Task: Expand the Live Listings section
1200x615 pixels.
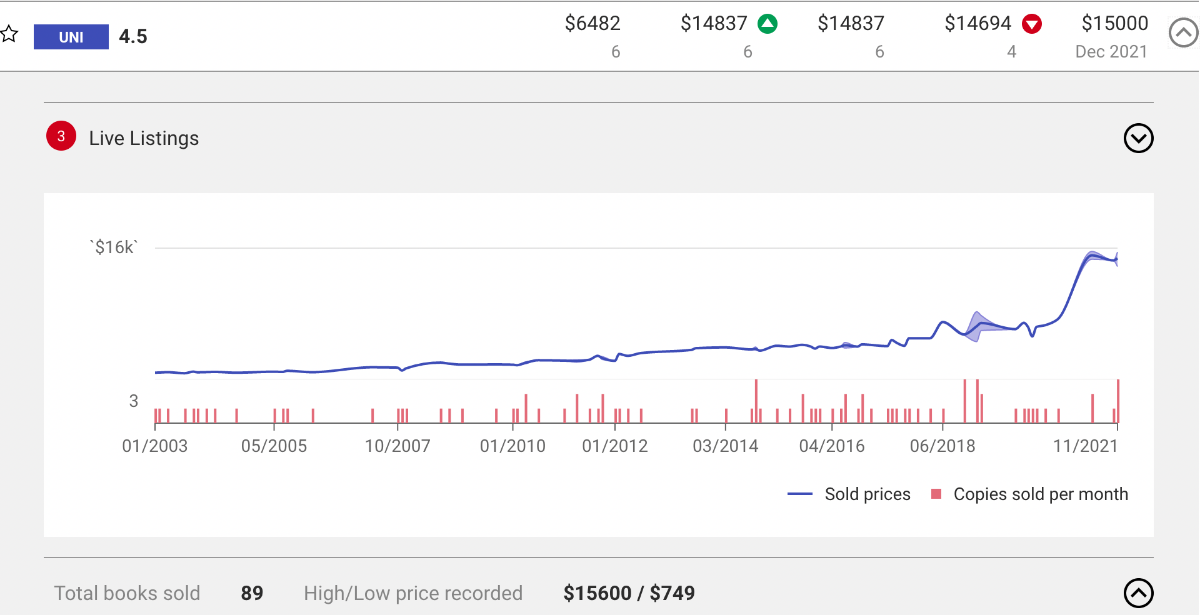Action: tap(1139, 138)
